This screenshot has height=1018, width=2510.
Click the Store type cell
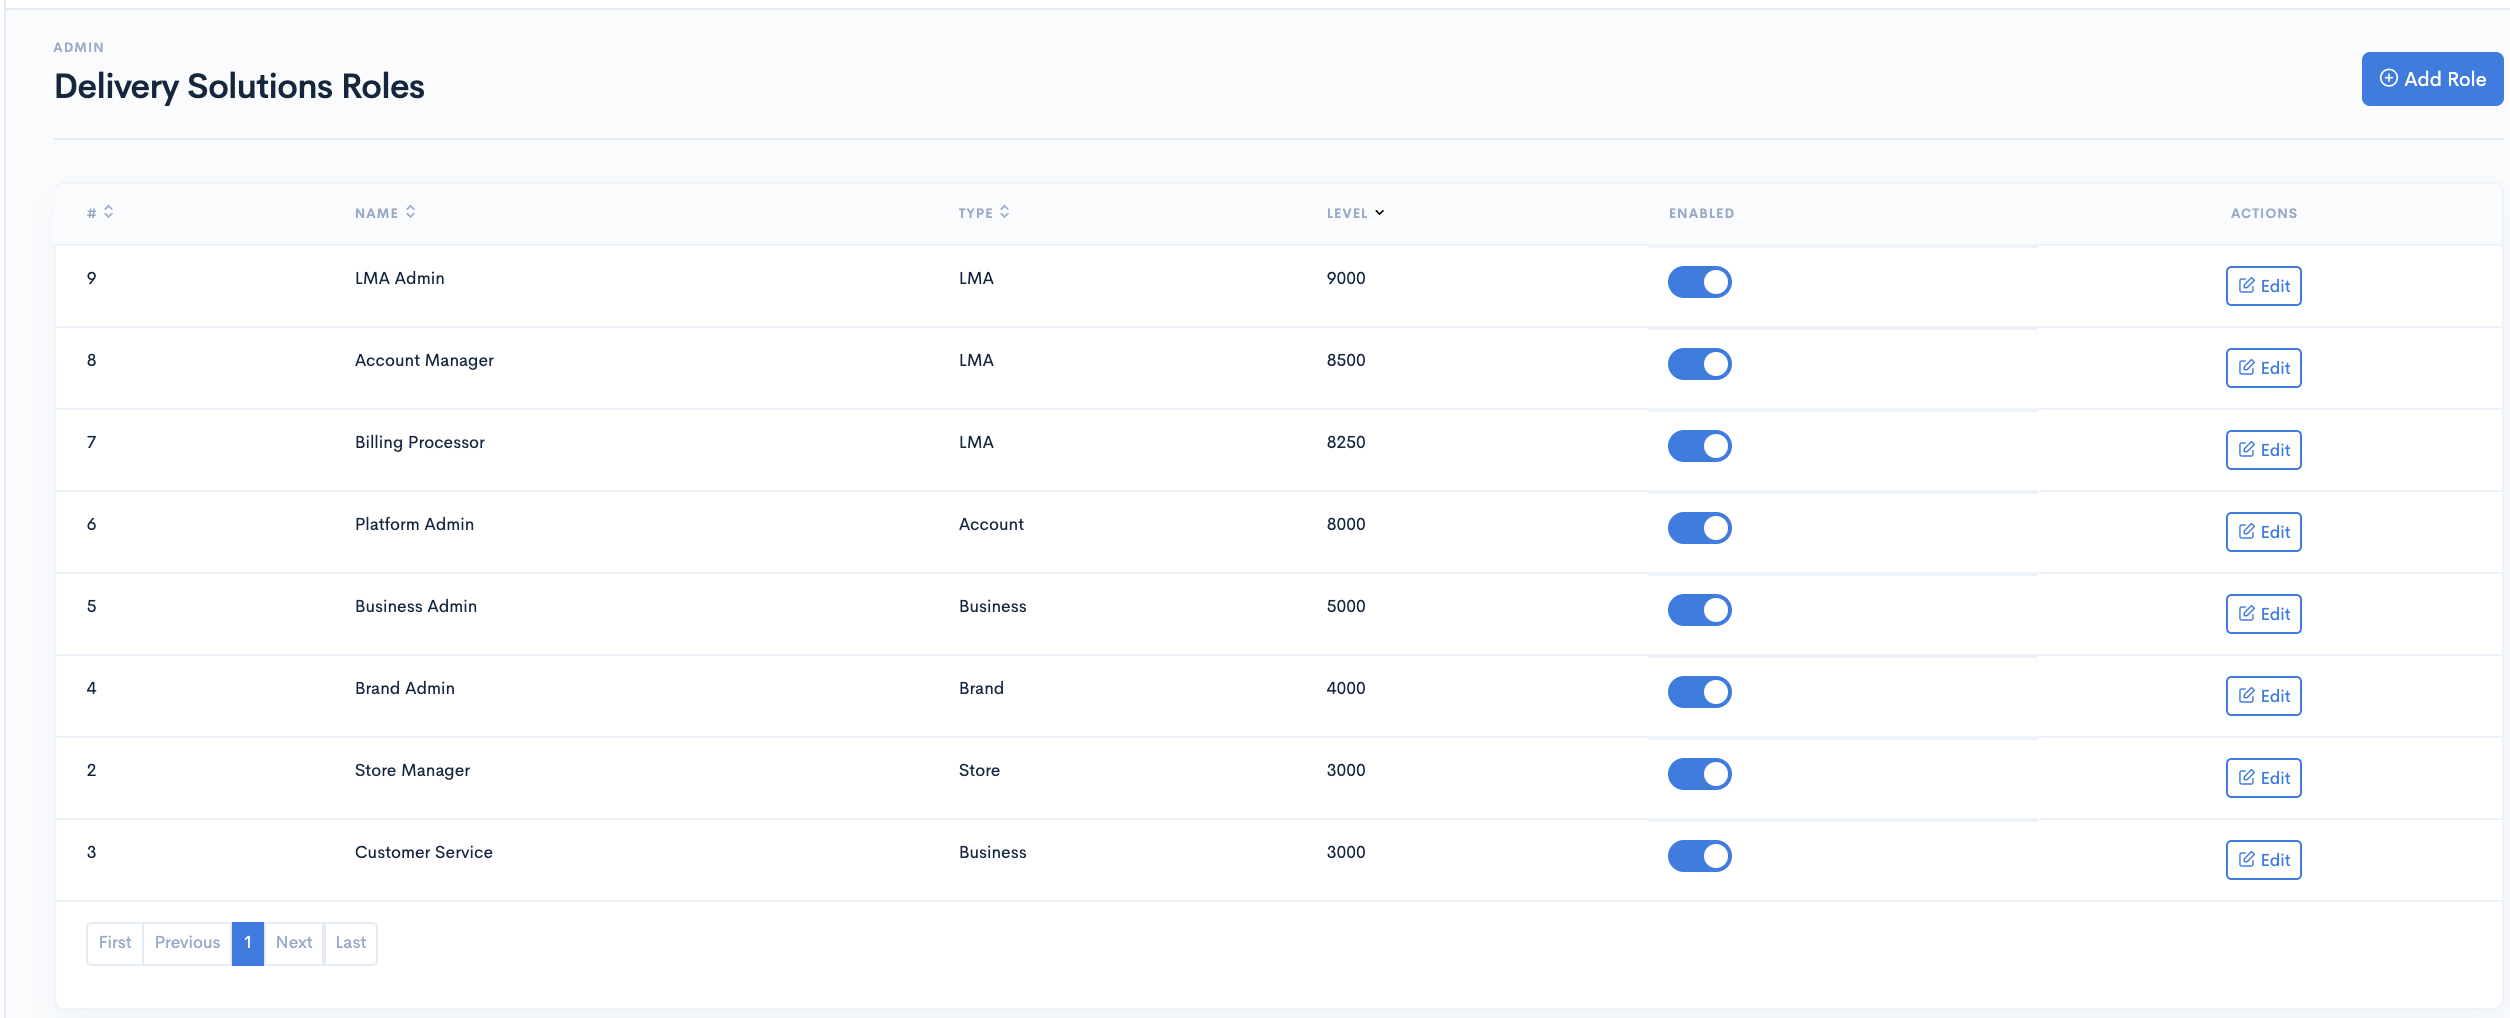[979, 770]
